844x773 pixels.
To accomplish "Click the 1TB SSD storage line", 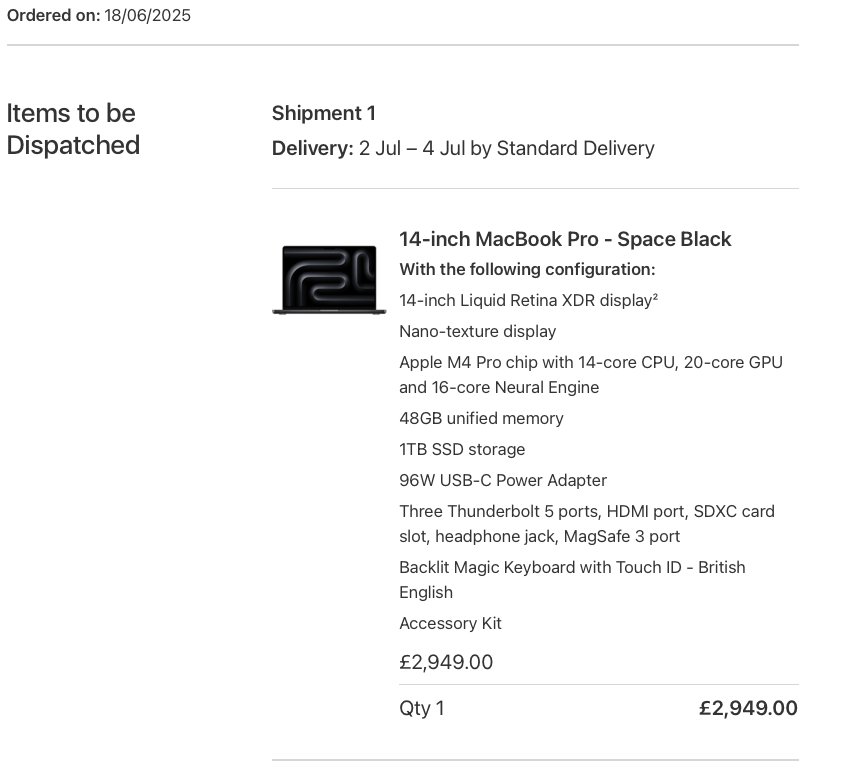I will (462, 449).
